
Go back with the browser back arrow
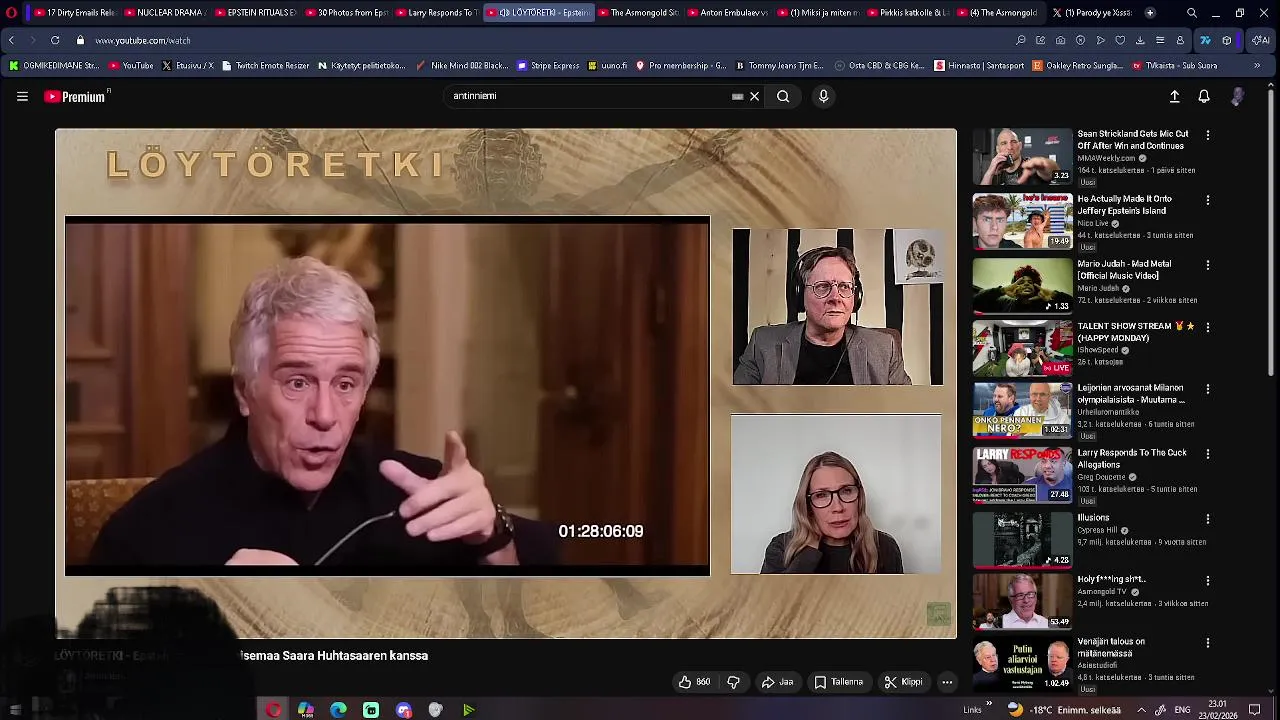click(11, 40)
